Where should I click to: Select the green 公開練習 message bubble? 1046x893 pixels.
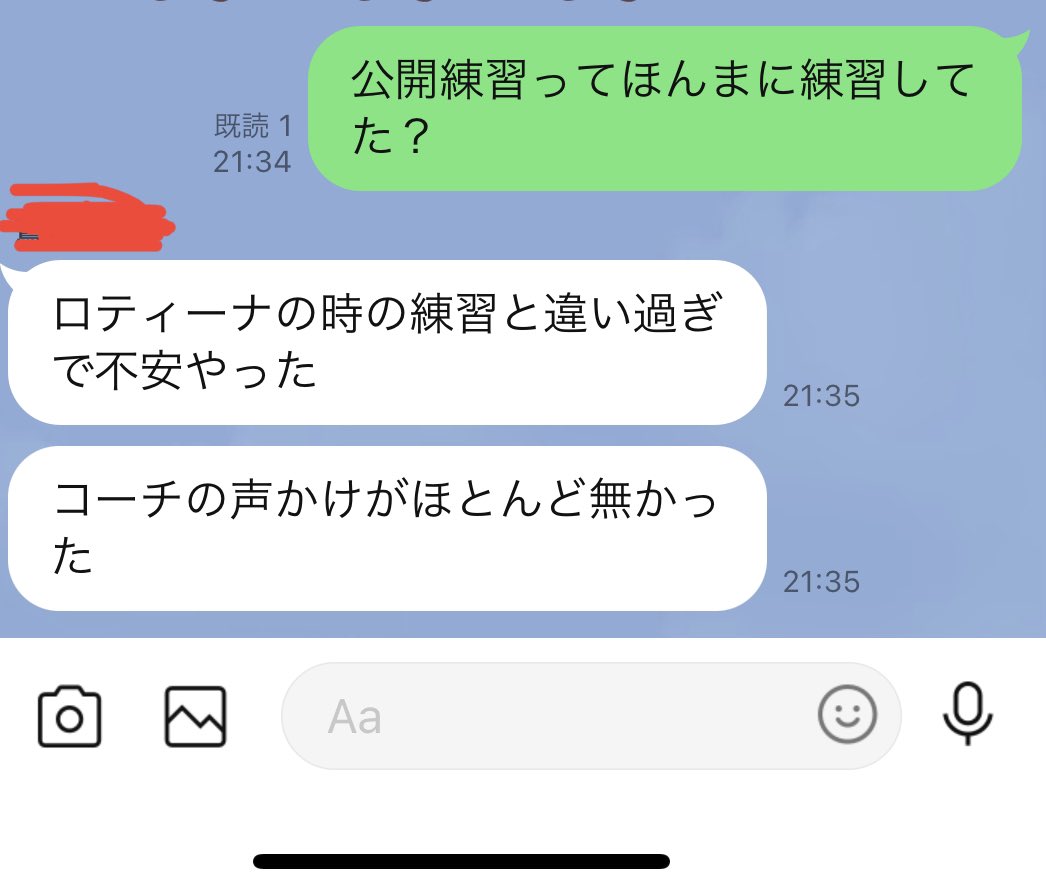pos(664,109)
